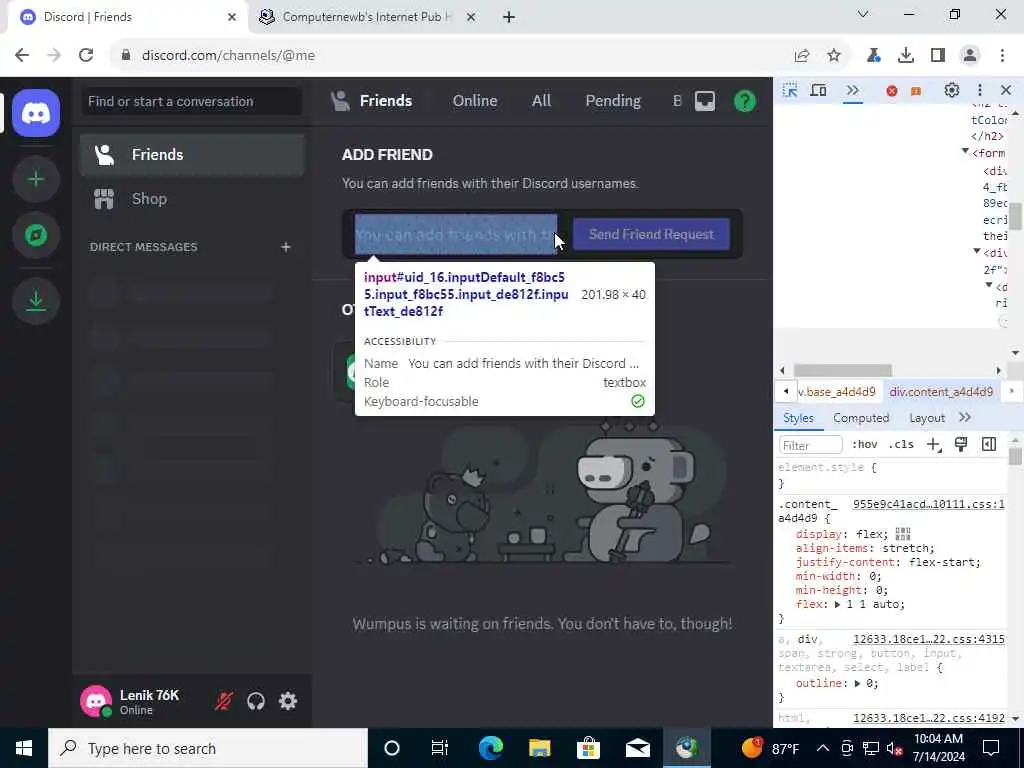Click the new style rule plus icon
The width and height of the screenshot is (1024, 768).
[x=934, y=445]
